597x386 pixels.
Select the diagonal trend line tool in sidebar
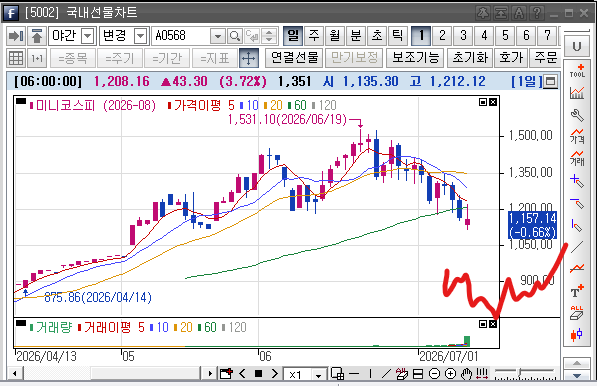[x=577, y=247]
